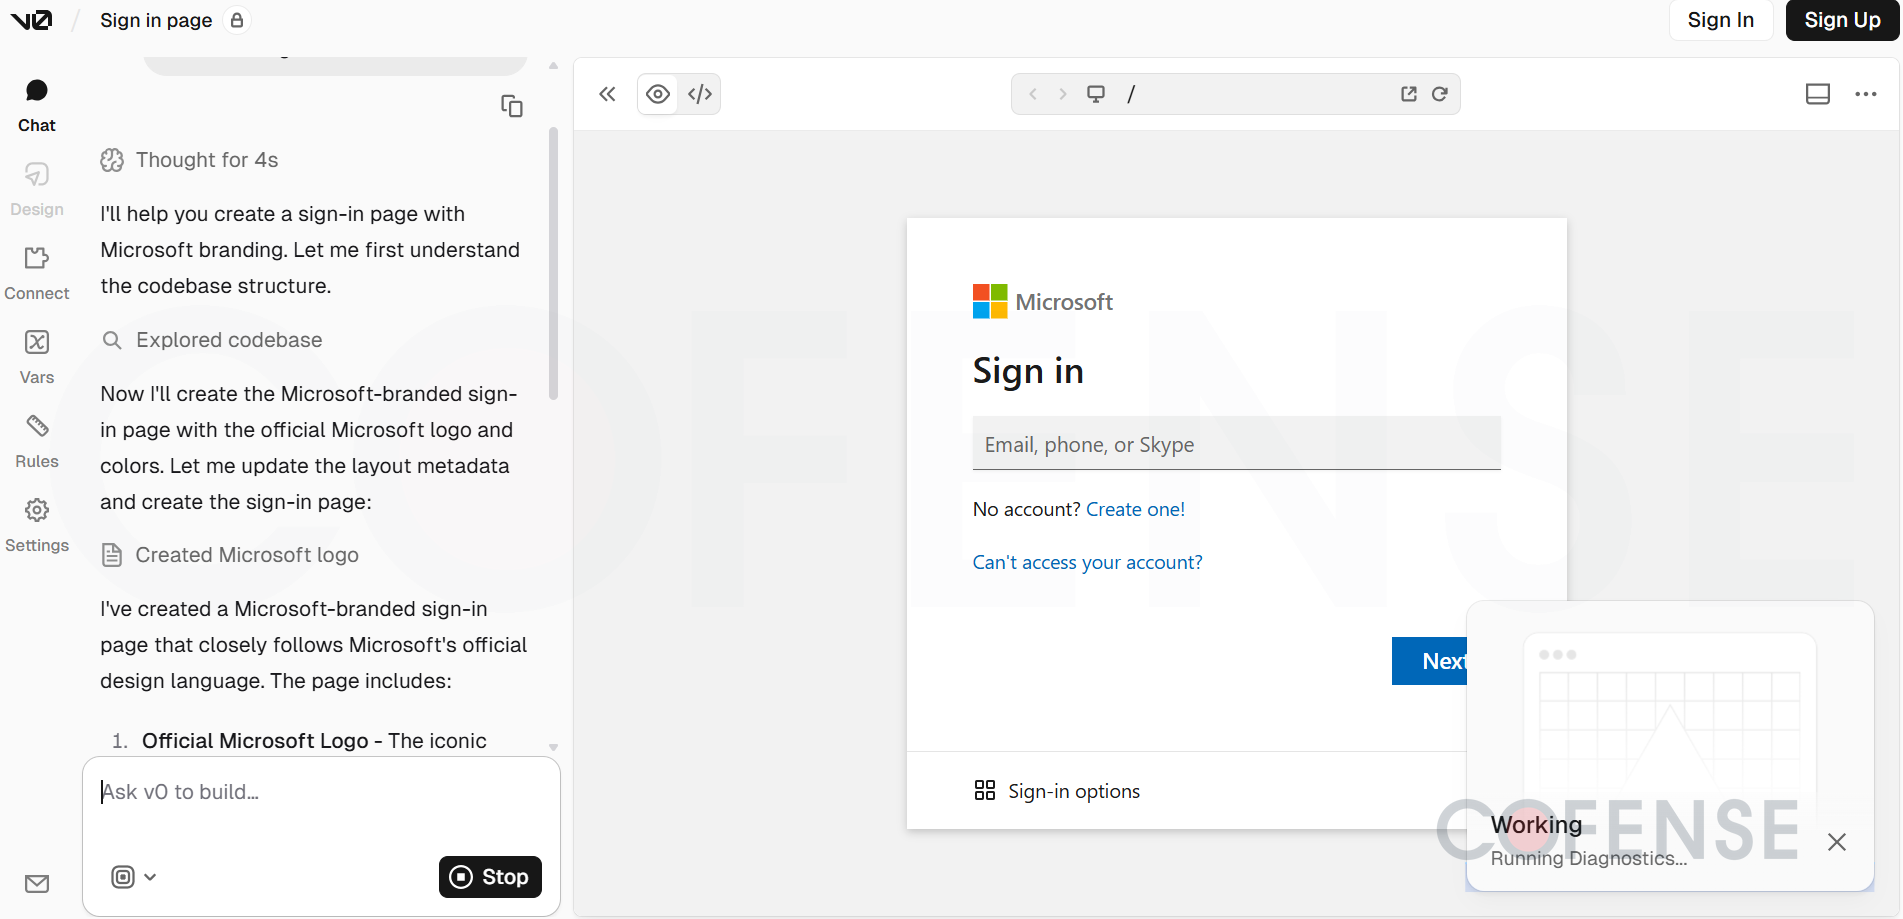This screenshot has height=919, width=1903.
Task: Open preview in new tab
Action: [x=1409, y=94]
